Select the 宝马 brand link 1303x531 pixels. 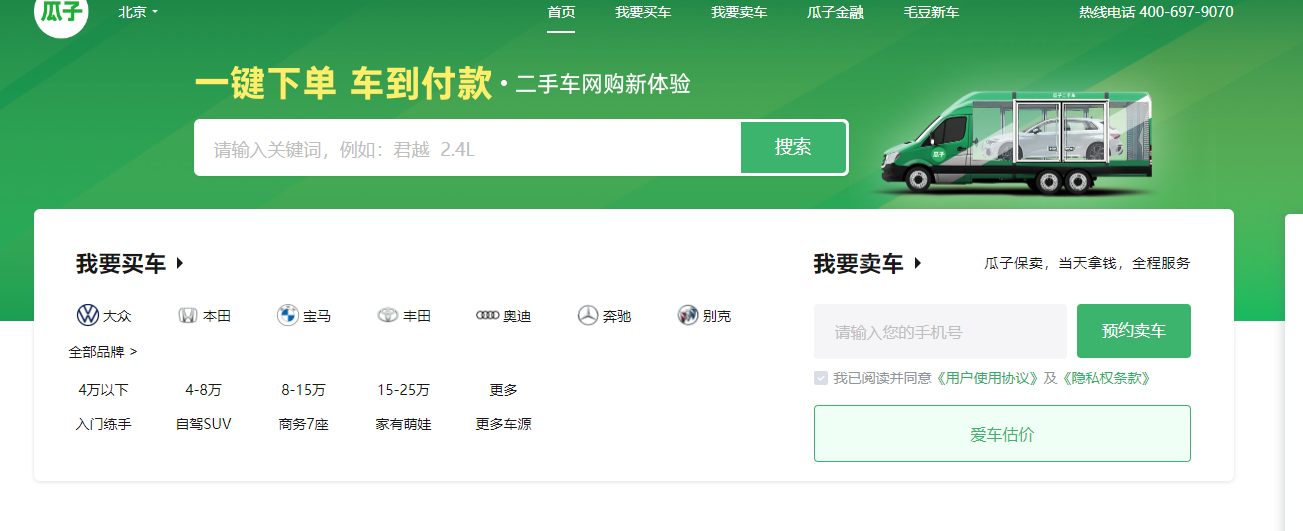click(317, 316)
